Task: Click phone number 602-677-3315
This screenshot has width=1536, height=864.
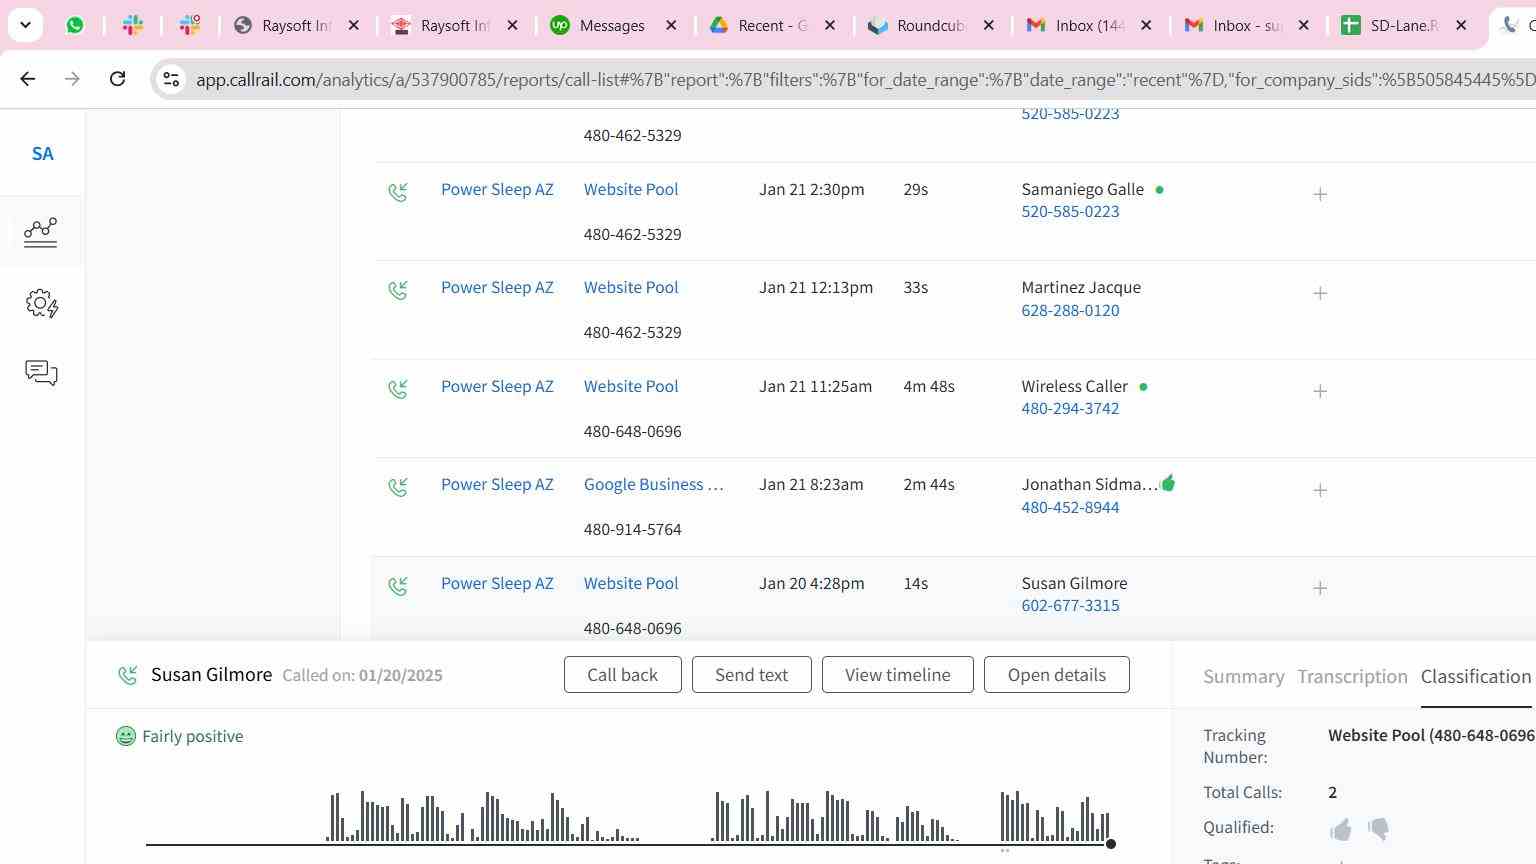Action: pyautogui.click(x=1070, y=605)
